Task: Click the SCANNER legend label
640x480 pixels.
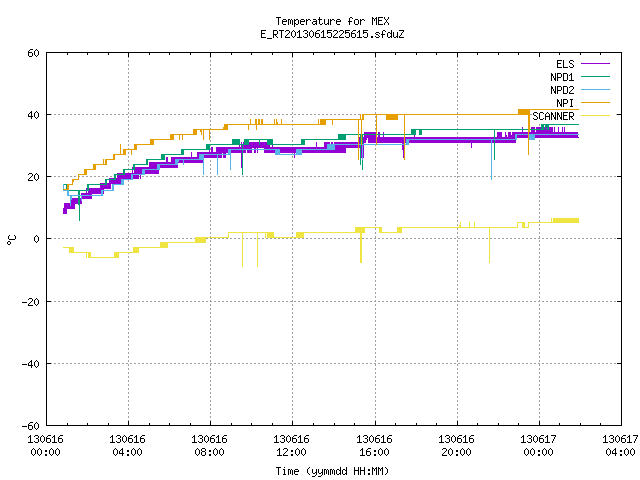Action: tap(553, 116)
